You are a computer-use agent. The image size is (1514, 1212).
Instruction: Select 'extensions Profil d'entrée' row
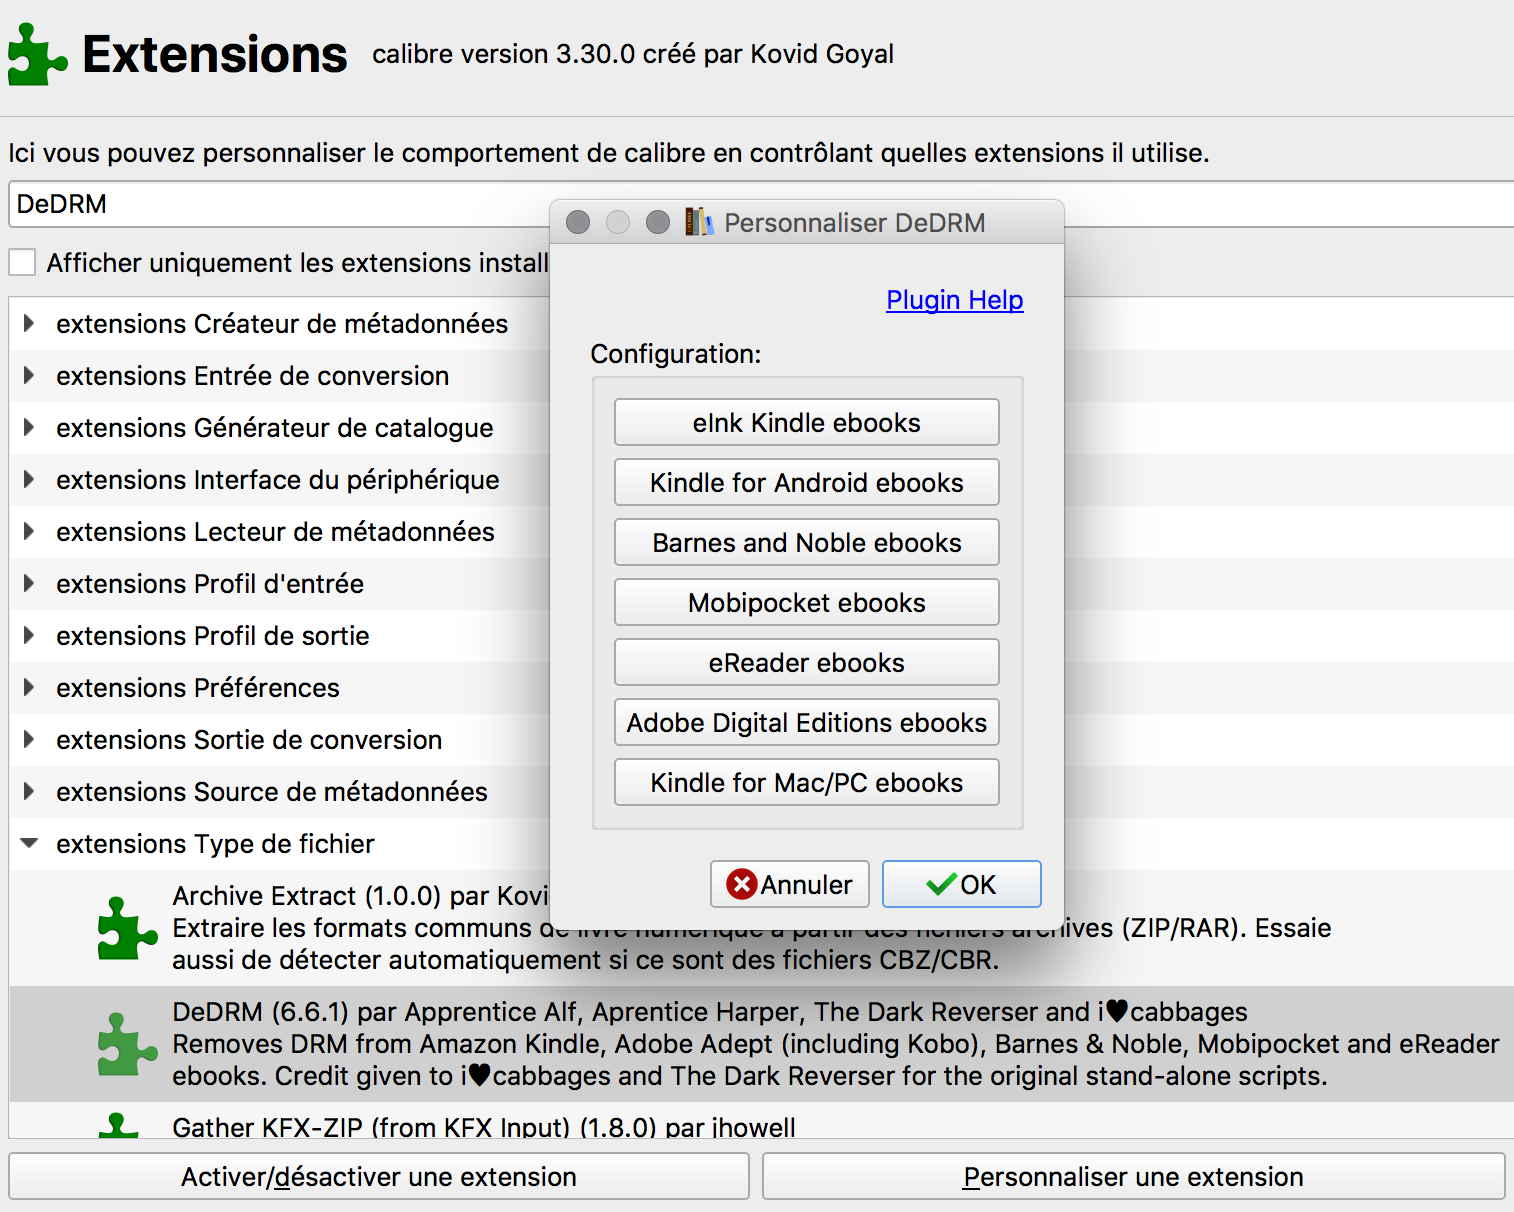280,583
